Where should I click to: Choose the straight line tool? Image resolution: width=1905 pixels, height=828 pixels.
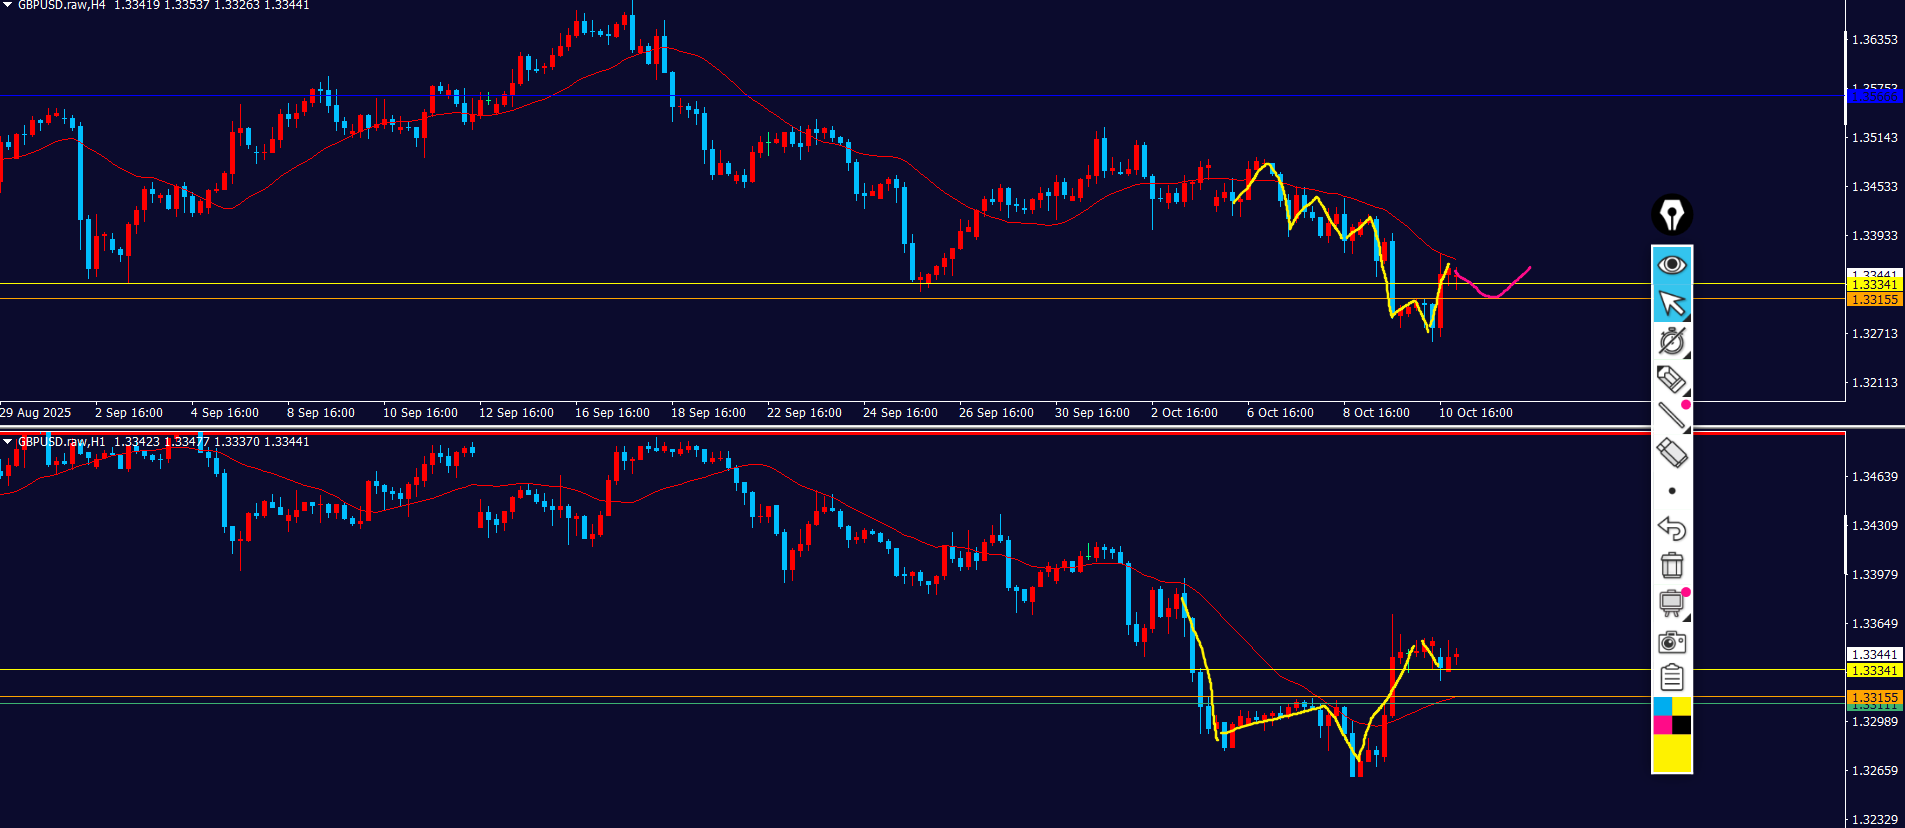tap(1671, 416)
